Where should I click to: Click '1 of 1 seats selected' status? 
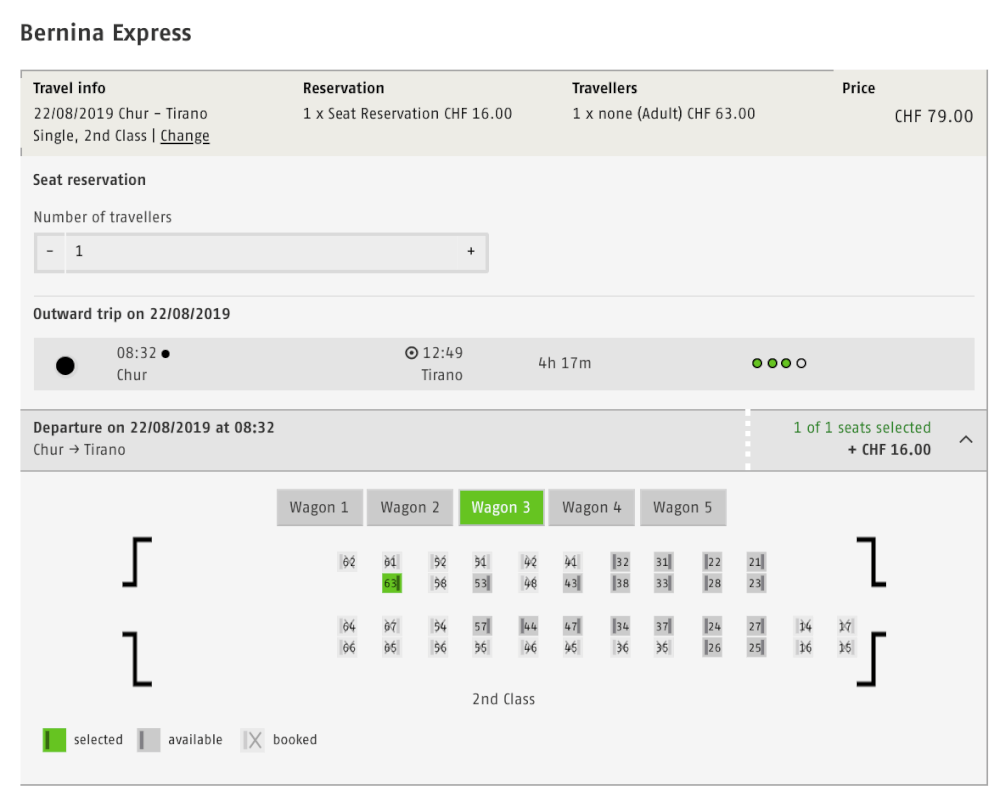862,427
